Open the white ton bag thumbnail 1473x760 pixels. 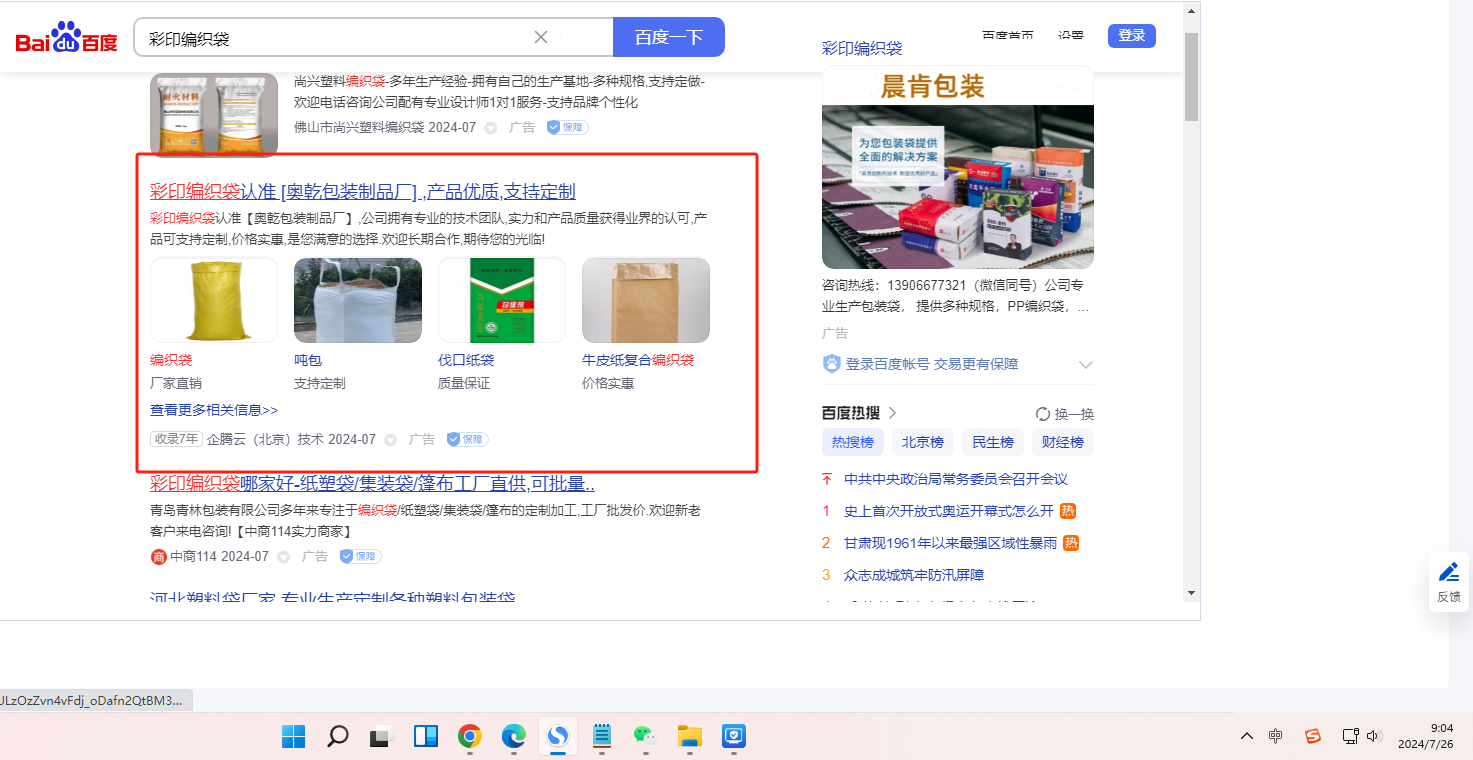point(358,300)
